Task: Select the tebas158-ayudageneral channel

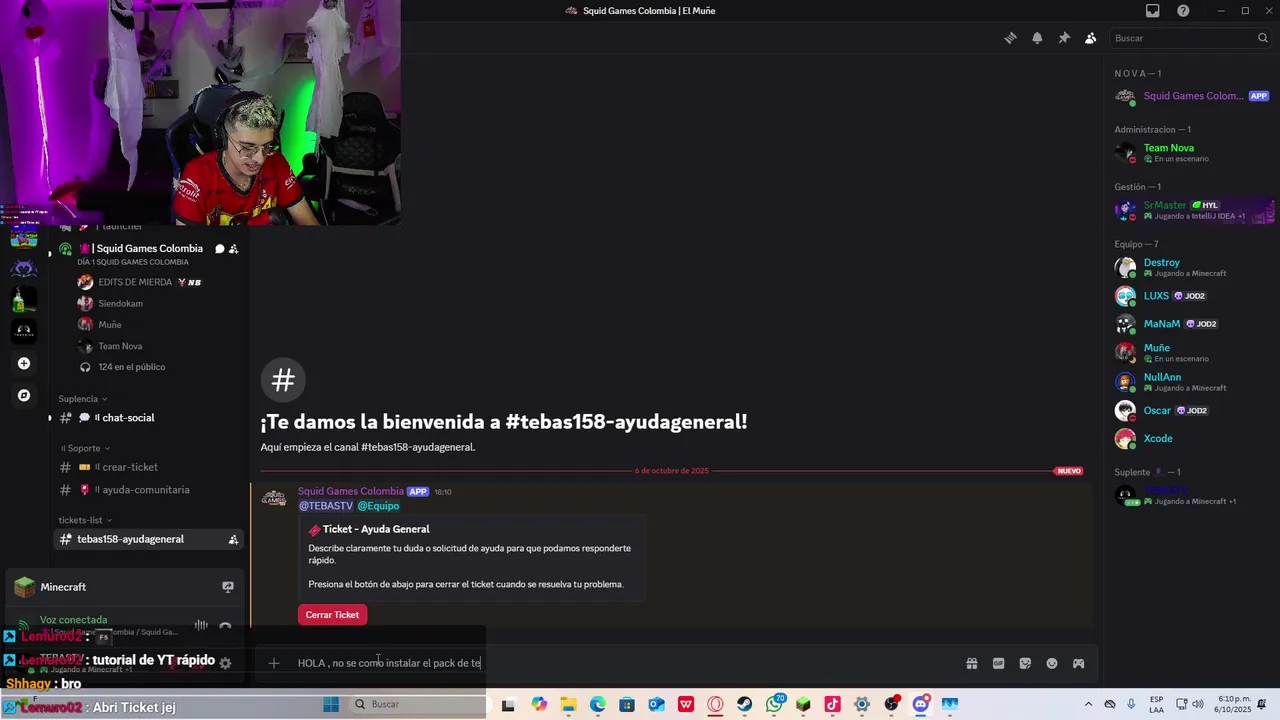Action: point(147,539)
